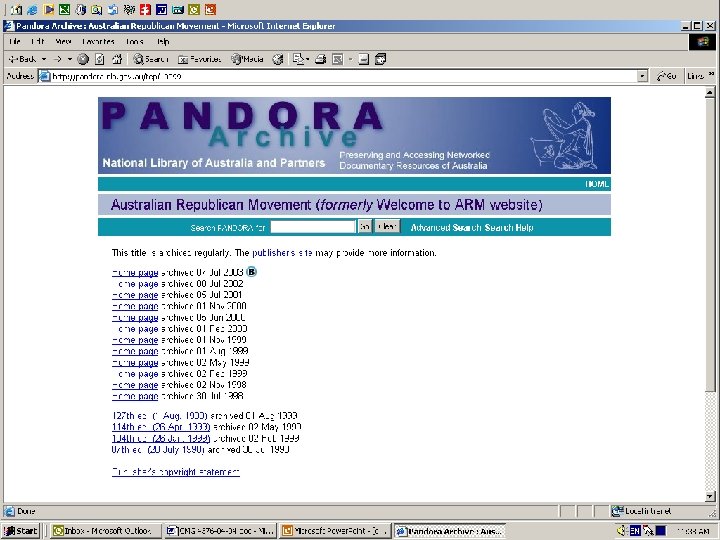Open the File menu
Image resolution: width=720 pixels, height=540 pixels.
(15, 42)
